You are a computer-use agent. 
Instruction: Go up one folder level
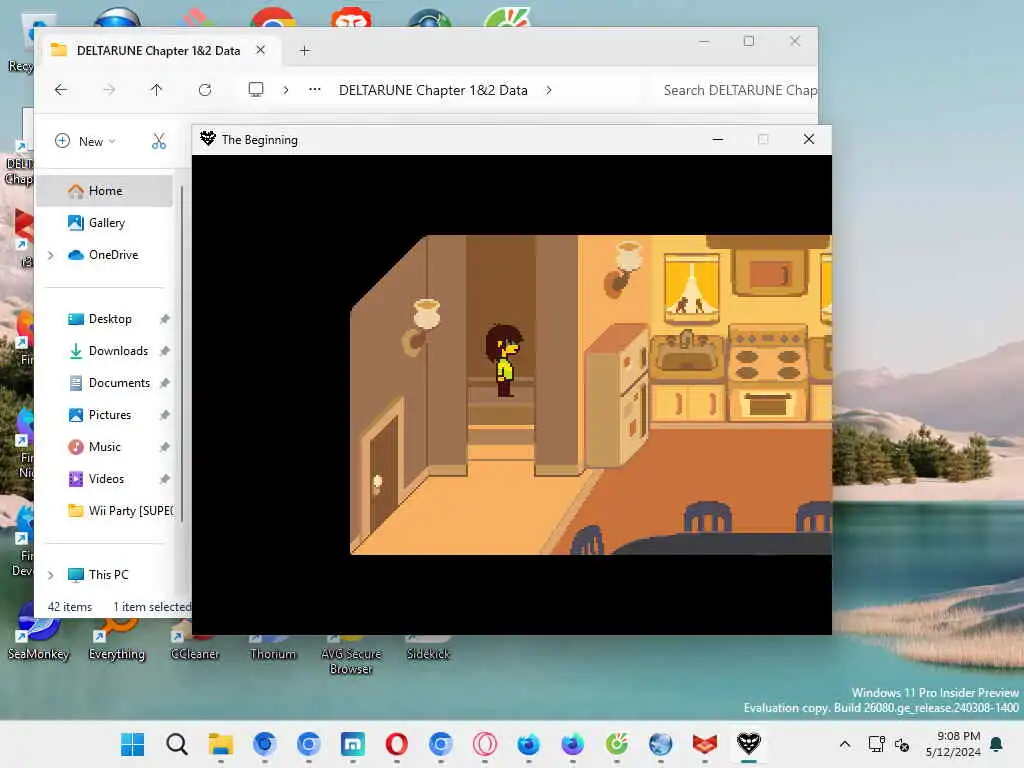tap(156, 89)
